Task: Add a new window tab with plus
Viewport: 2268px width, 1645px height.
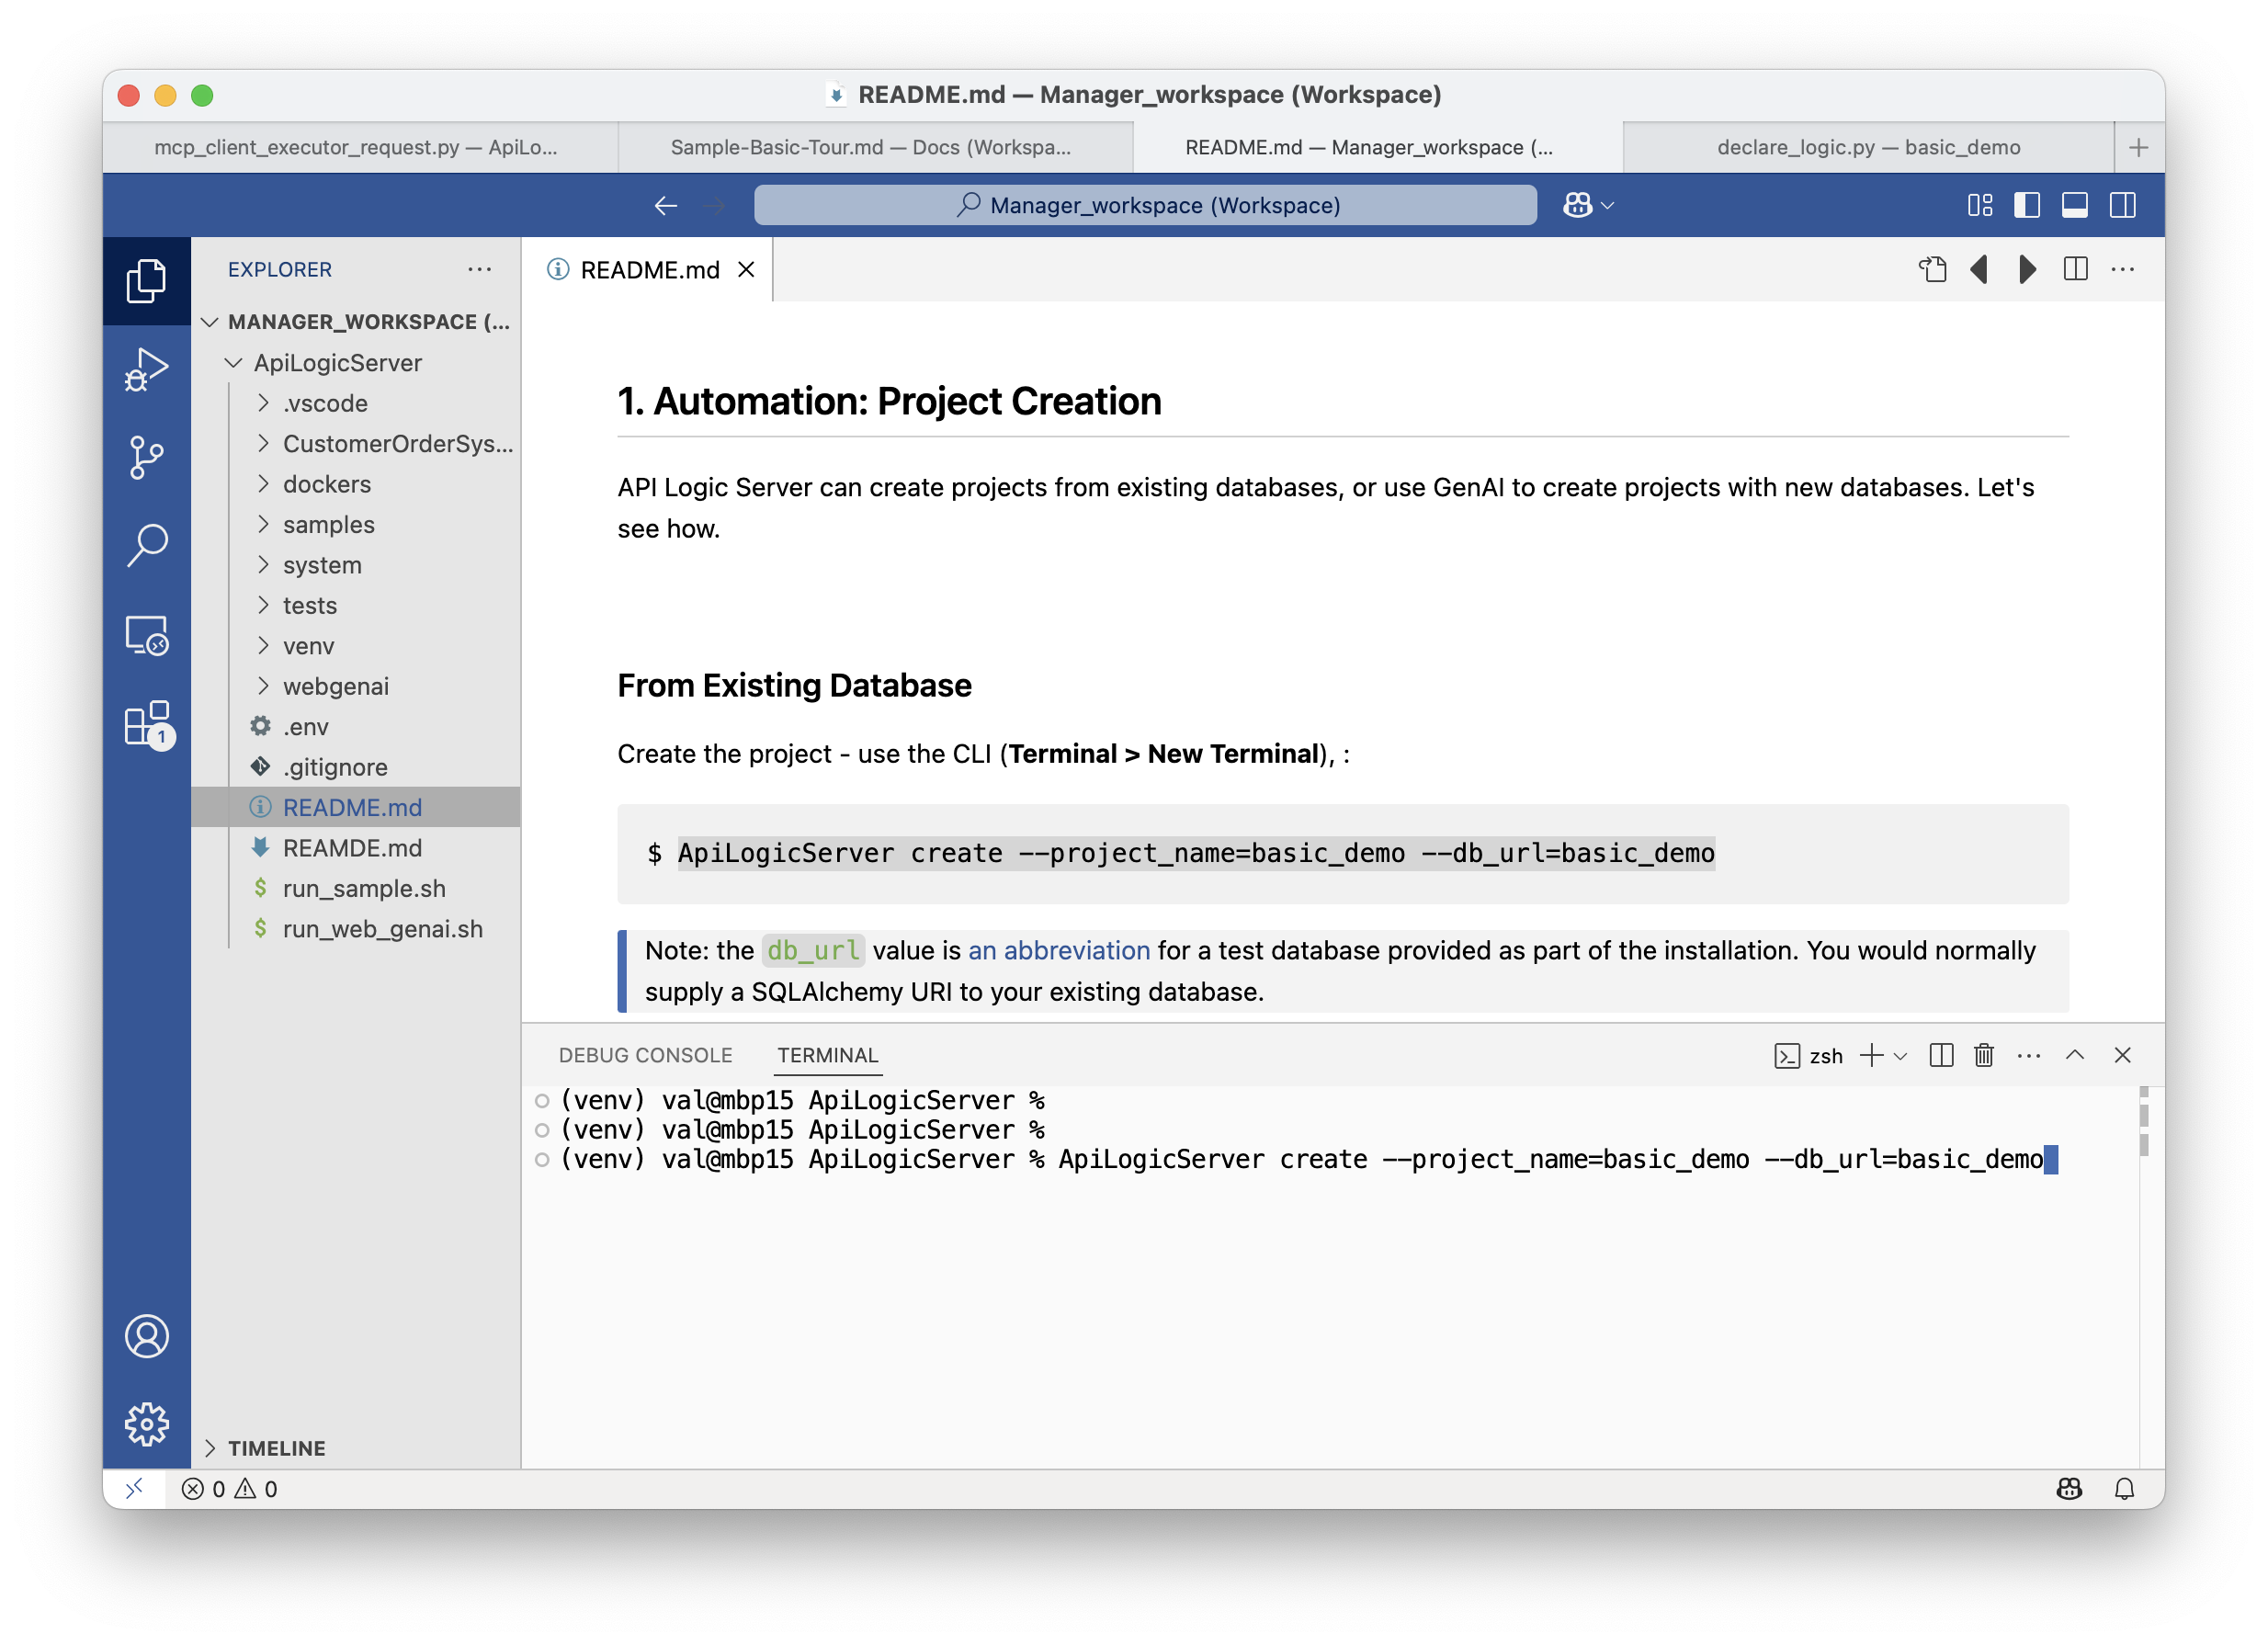Action: 2138,147
